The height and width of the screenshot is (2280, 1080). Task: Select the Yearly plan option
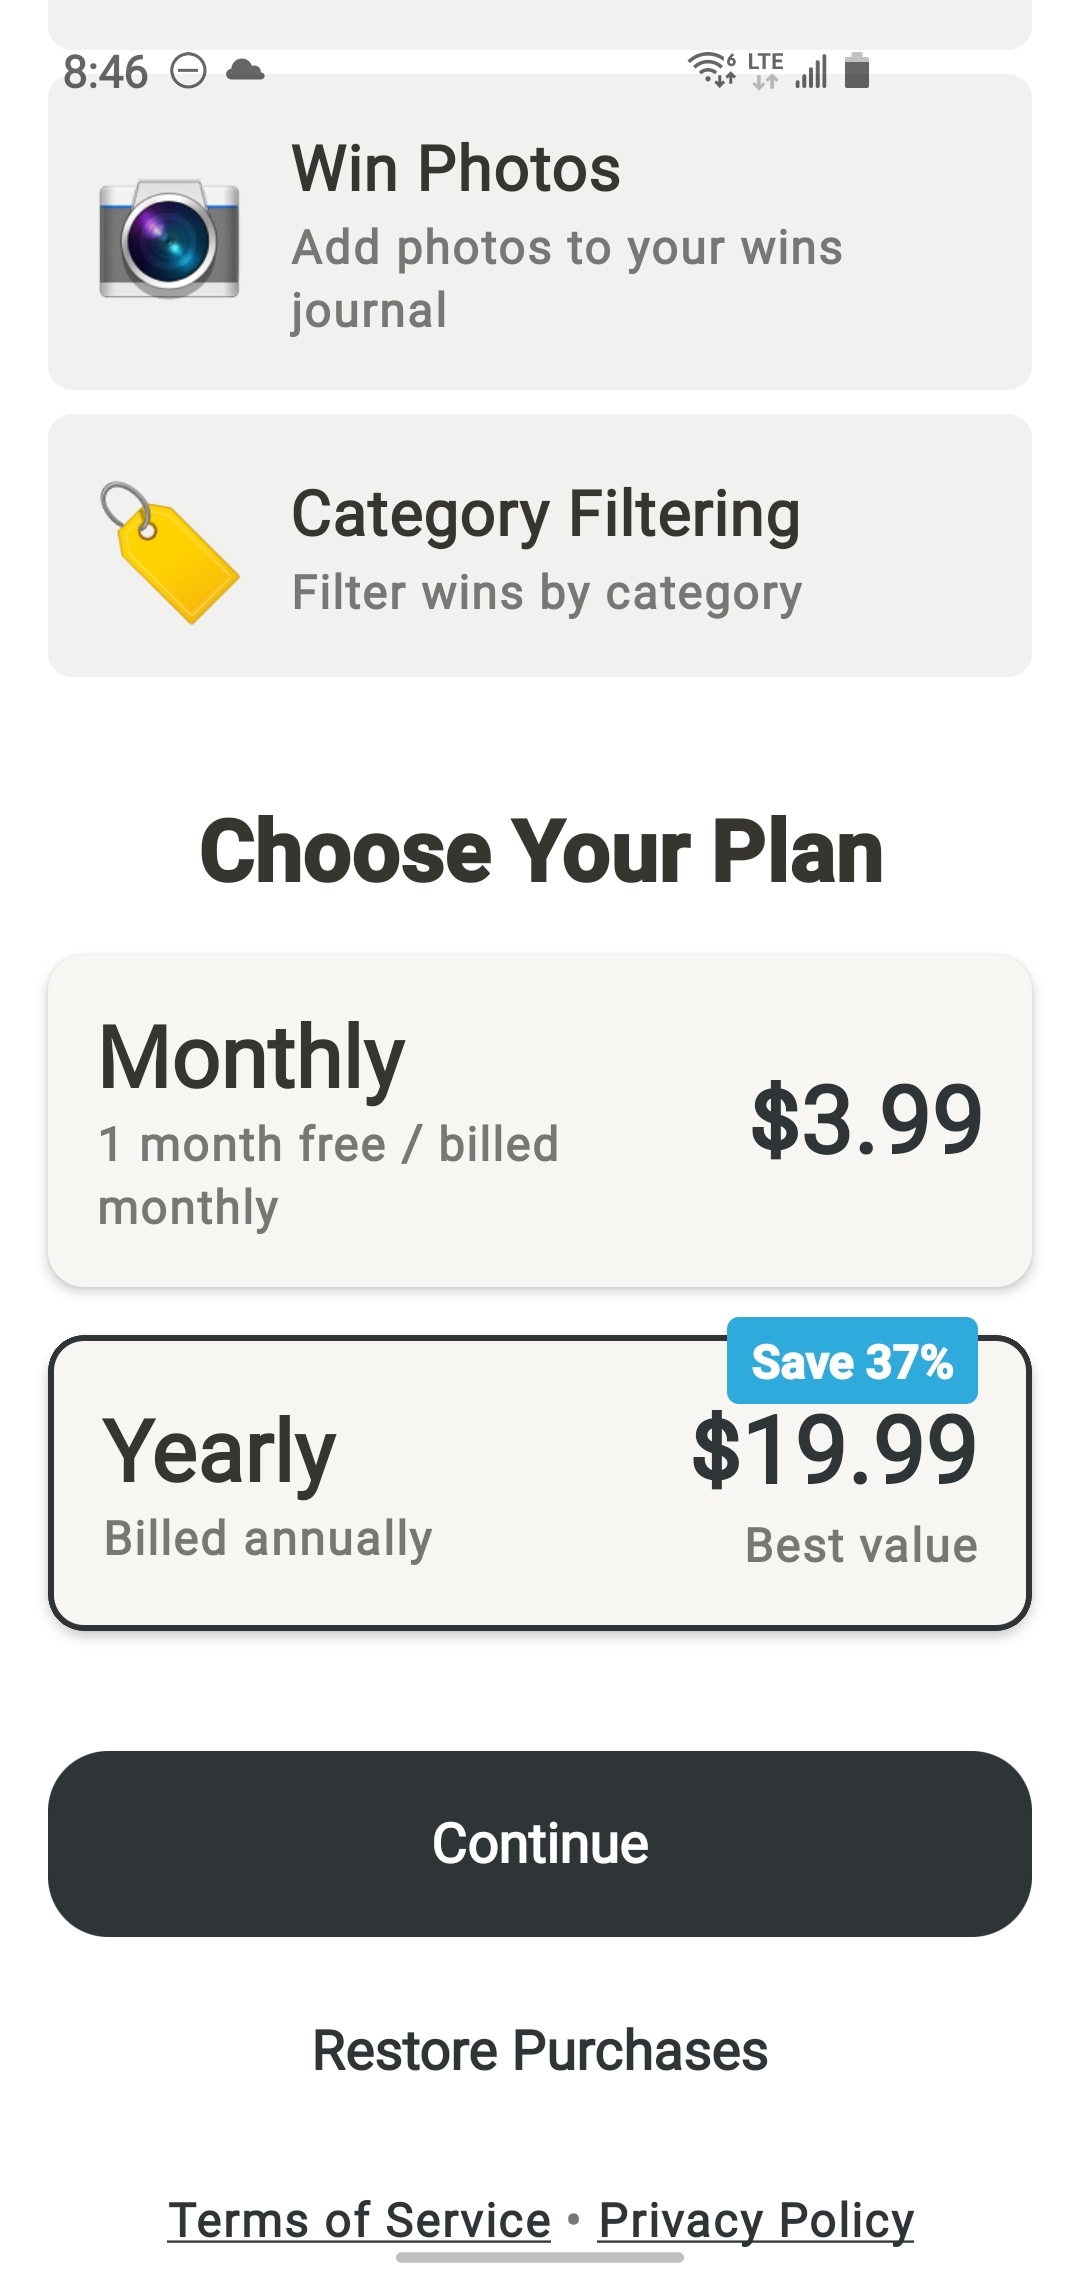tap(540, 1483)
